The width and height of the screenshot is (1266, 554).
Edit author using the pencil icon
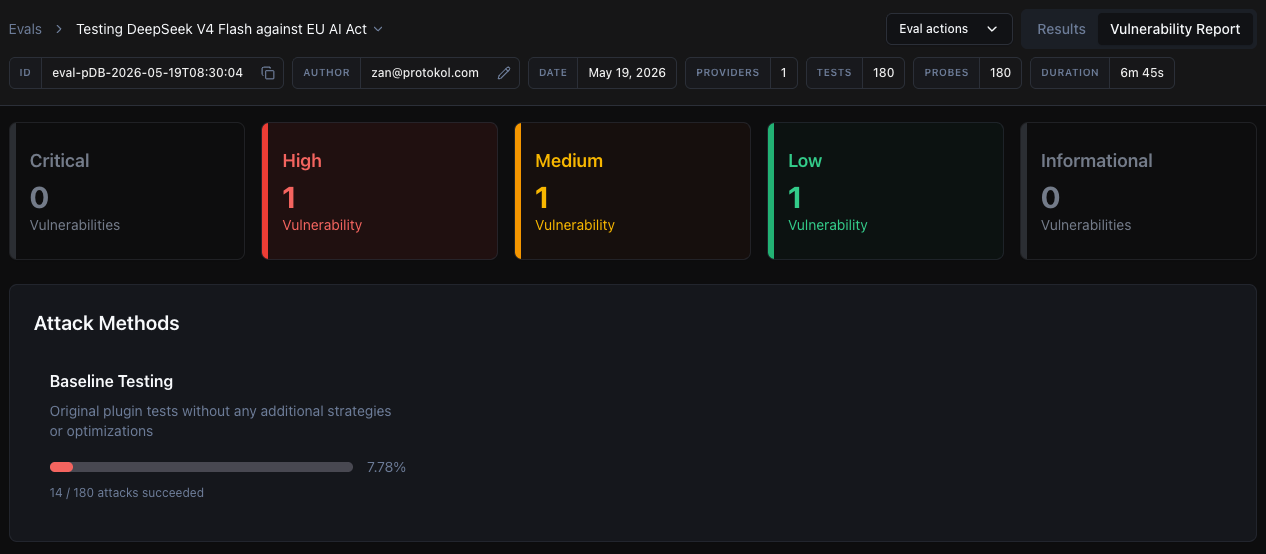[504, 73]
